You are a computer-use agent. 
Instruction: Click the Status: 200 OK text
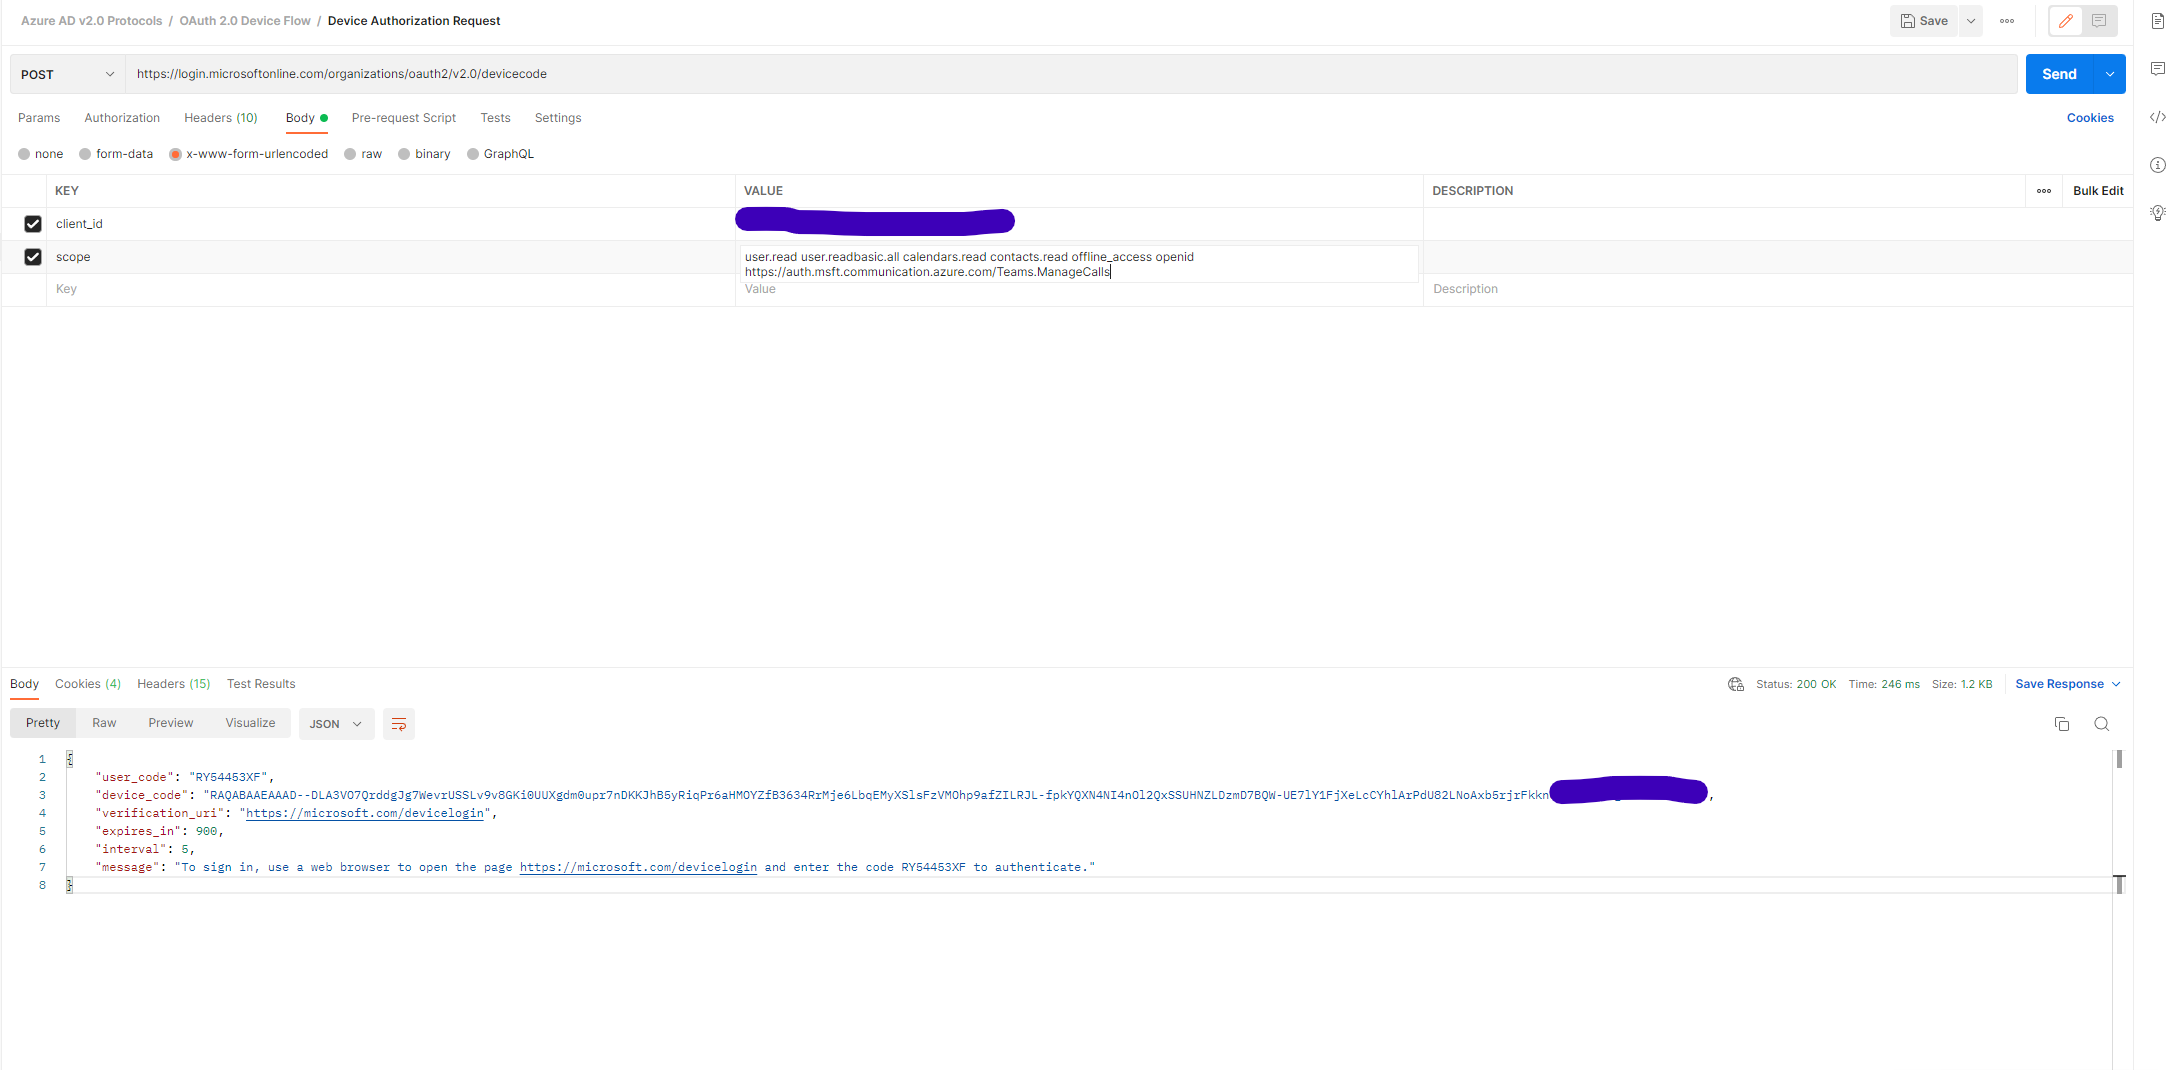1796,684
